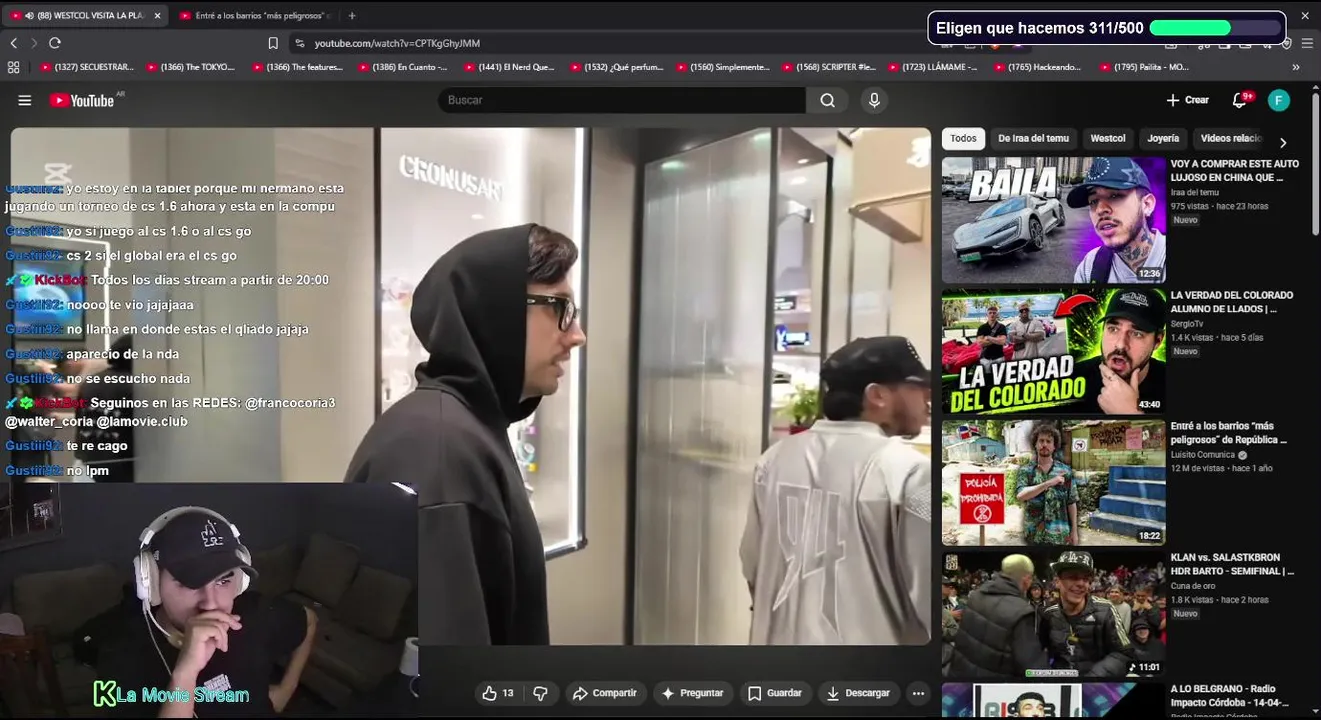Open the browser main menu hamburger icon
The height and width of the screenshot is (720, 1321).
click(1305, 43)
